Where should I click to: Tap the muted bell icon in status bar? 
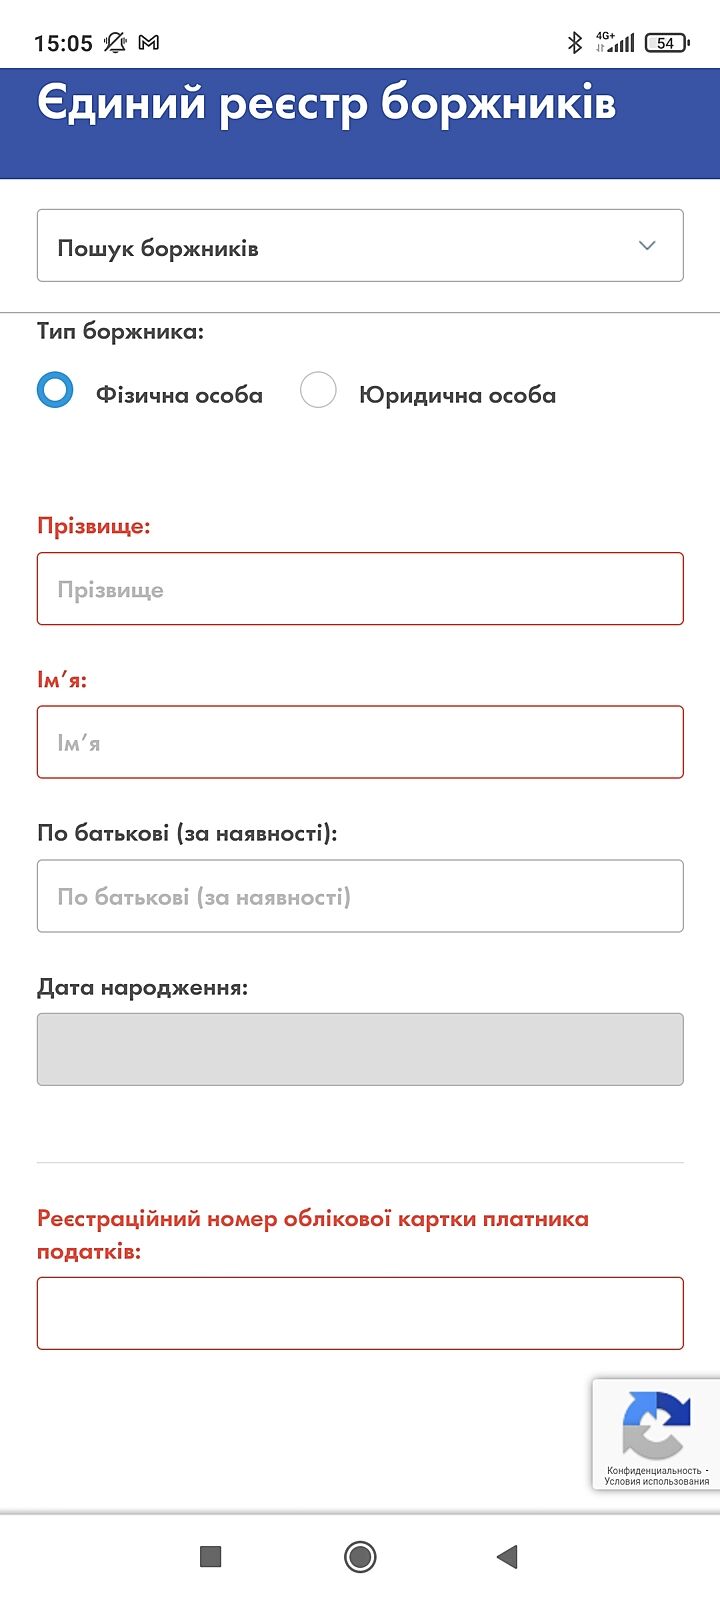point(115,42)
